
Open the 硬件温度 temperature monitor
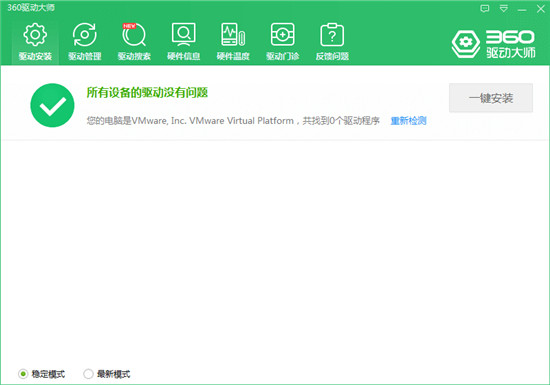(x=233, y=42)
